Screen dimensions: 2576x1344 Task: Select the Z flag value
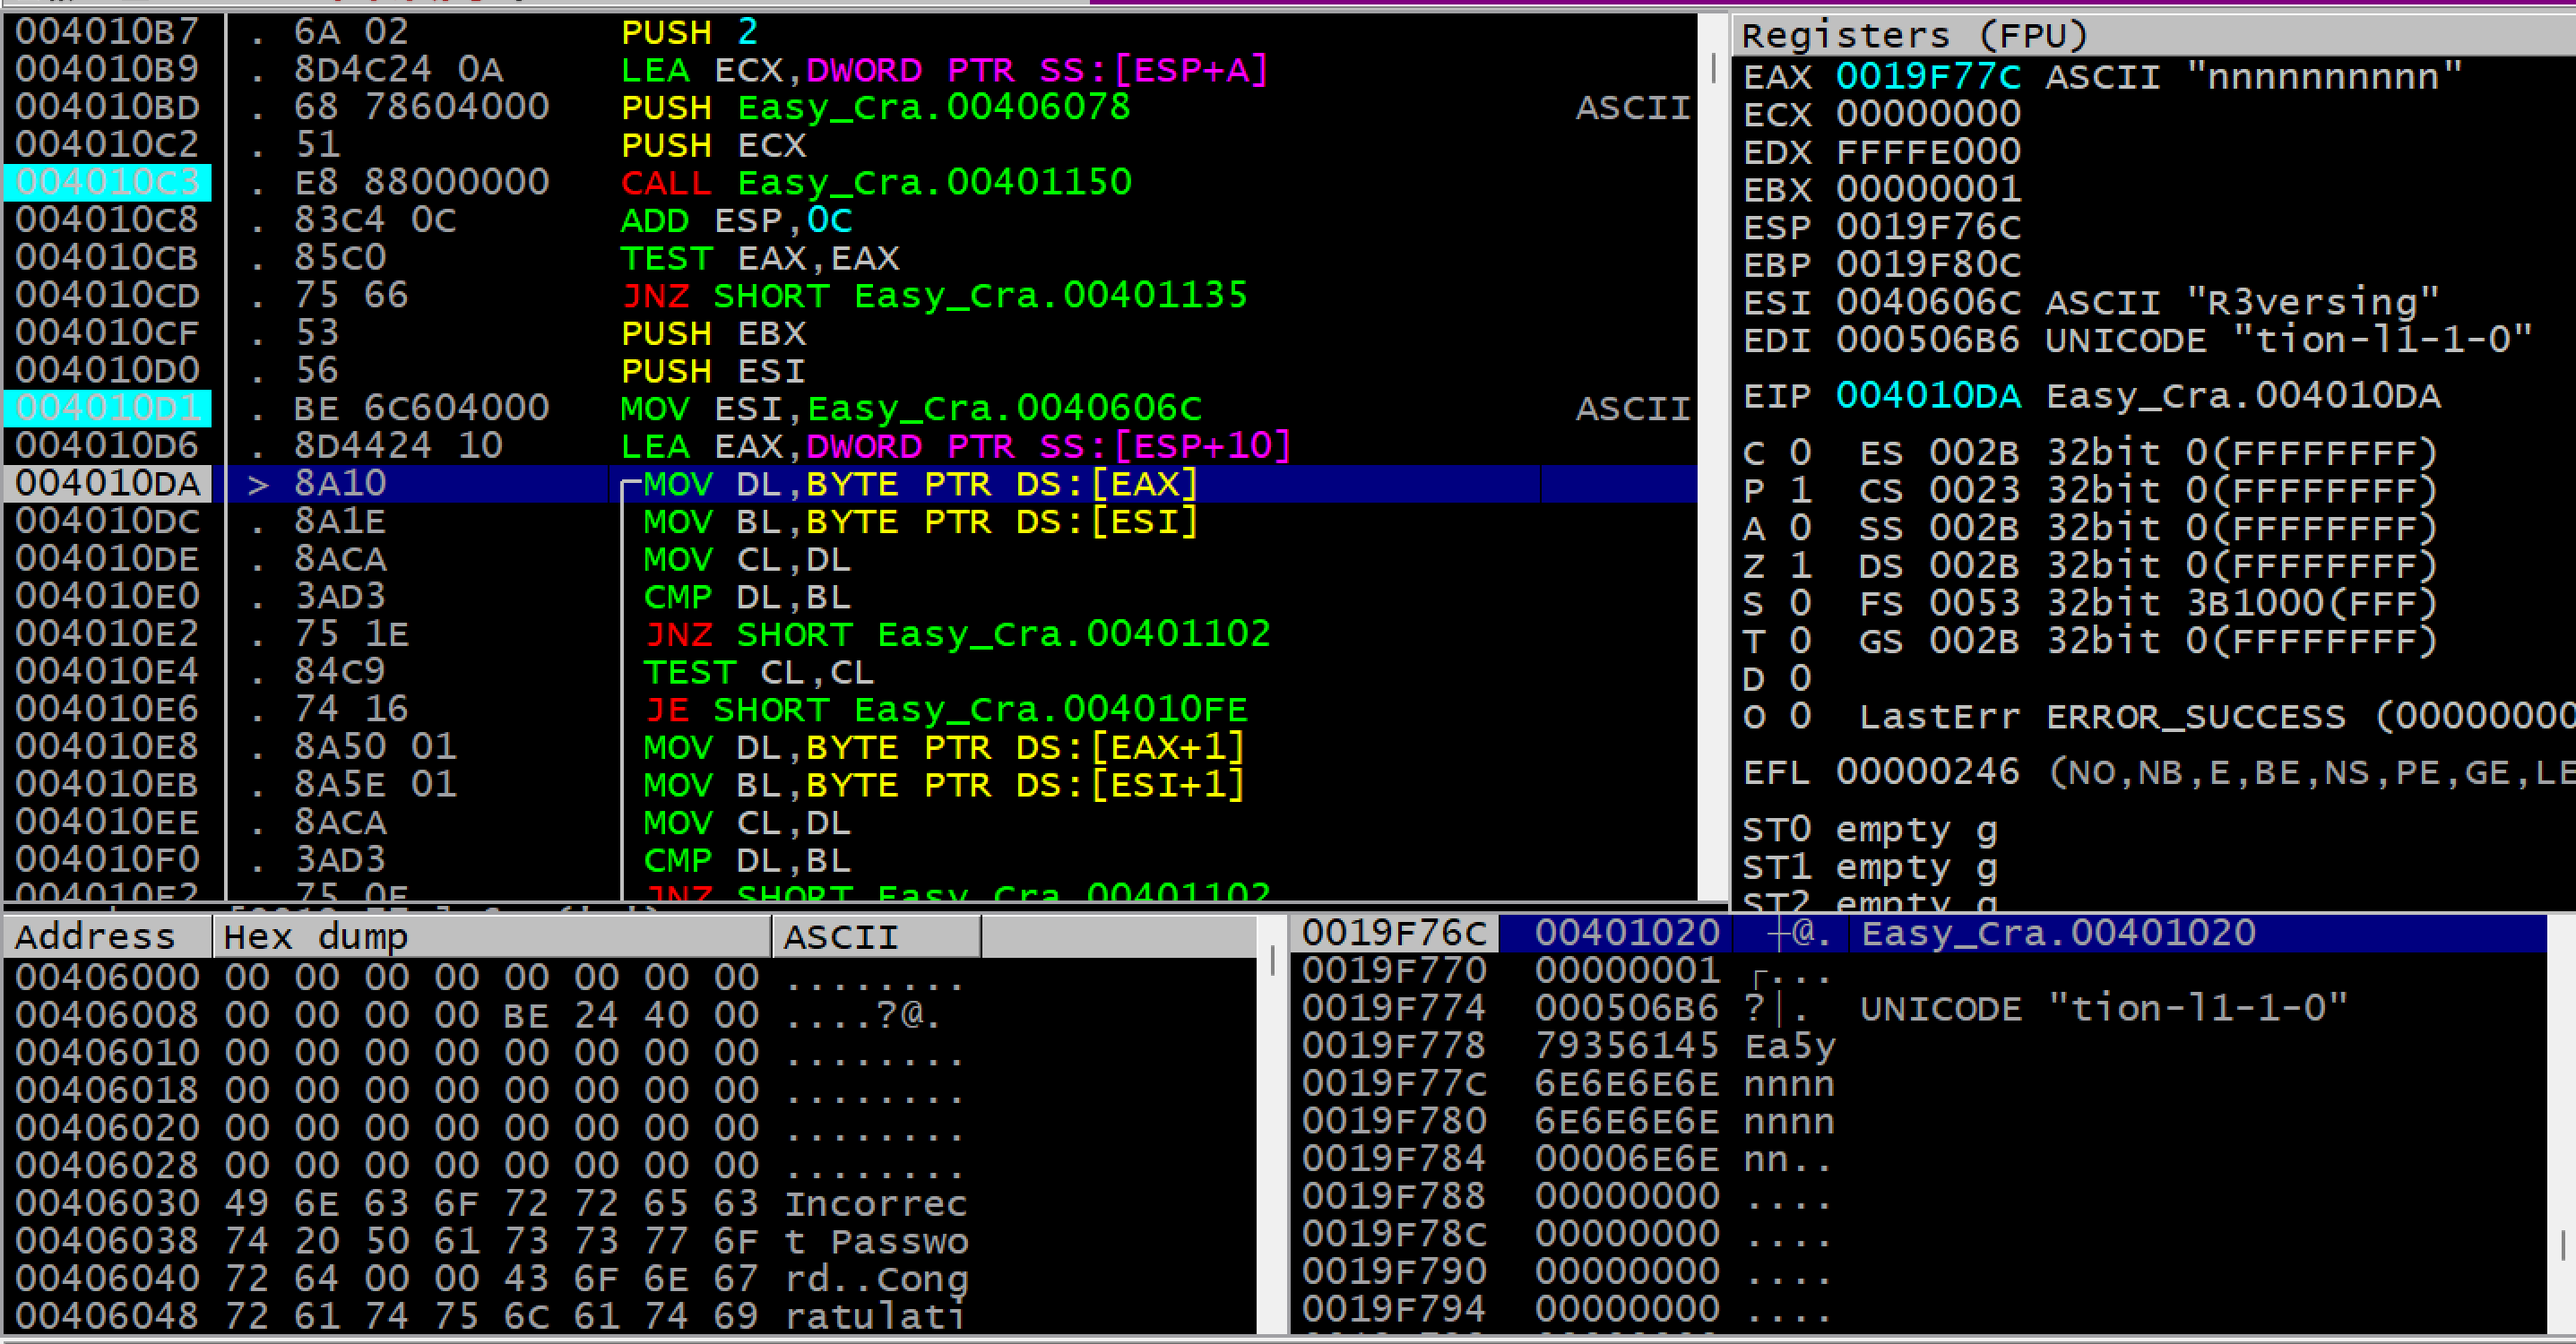[x=1800, y=566]
